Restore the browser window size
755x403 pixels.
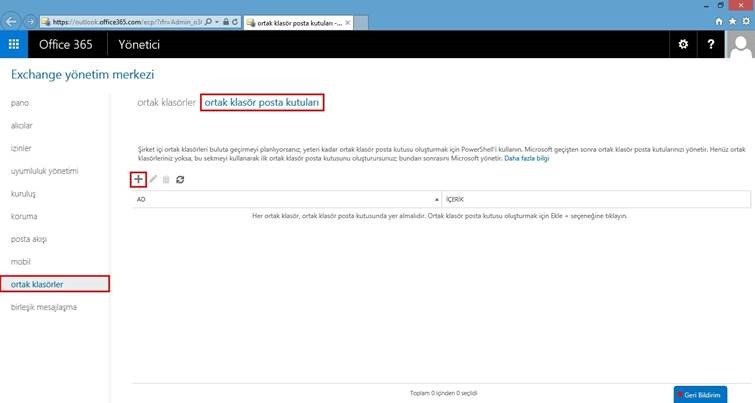tap(720, 5)
